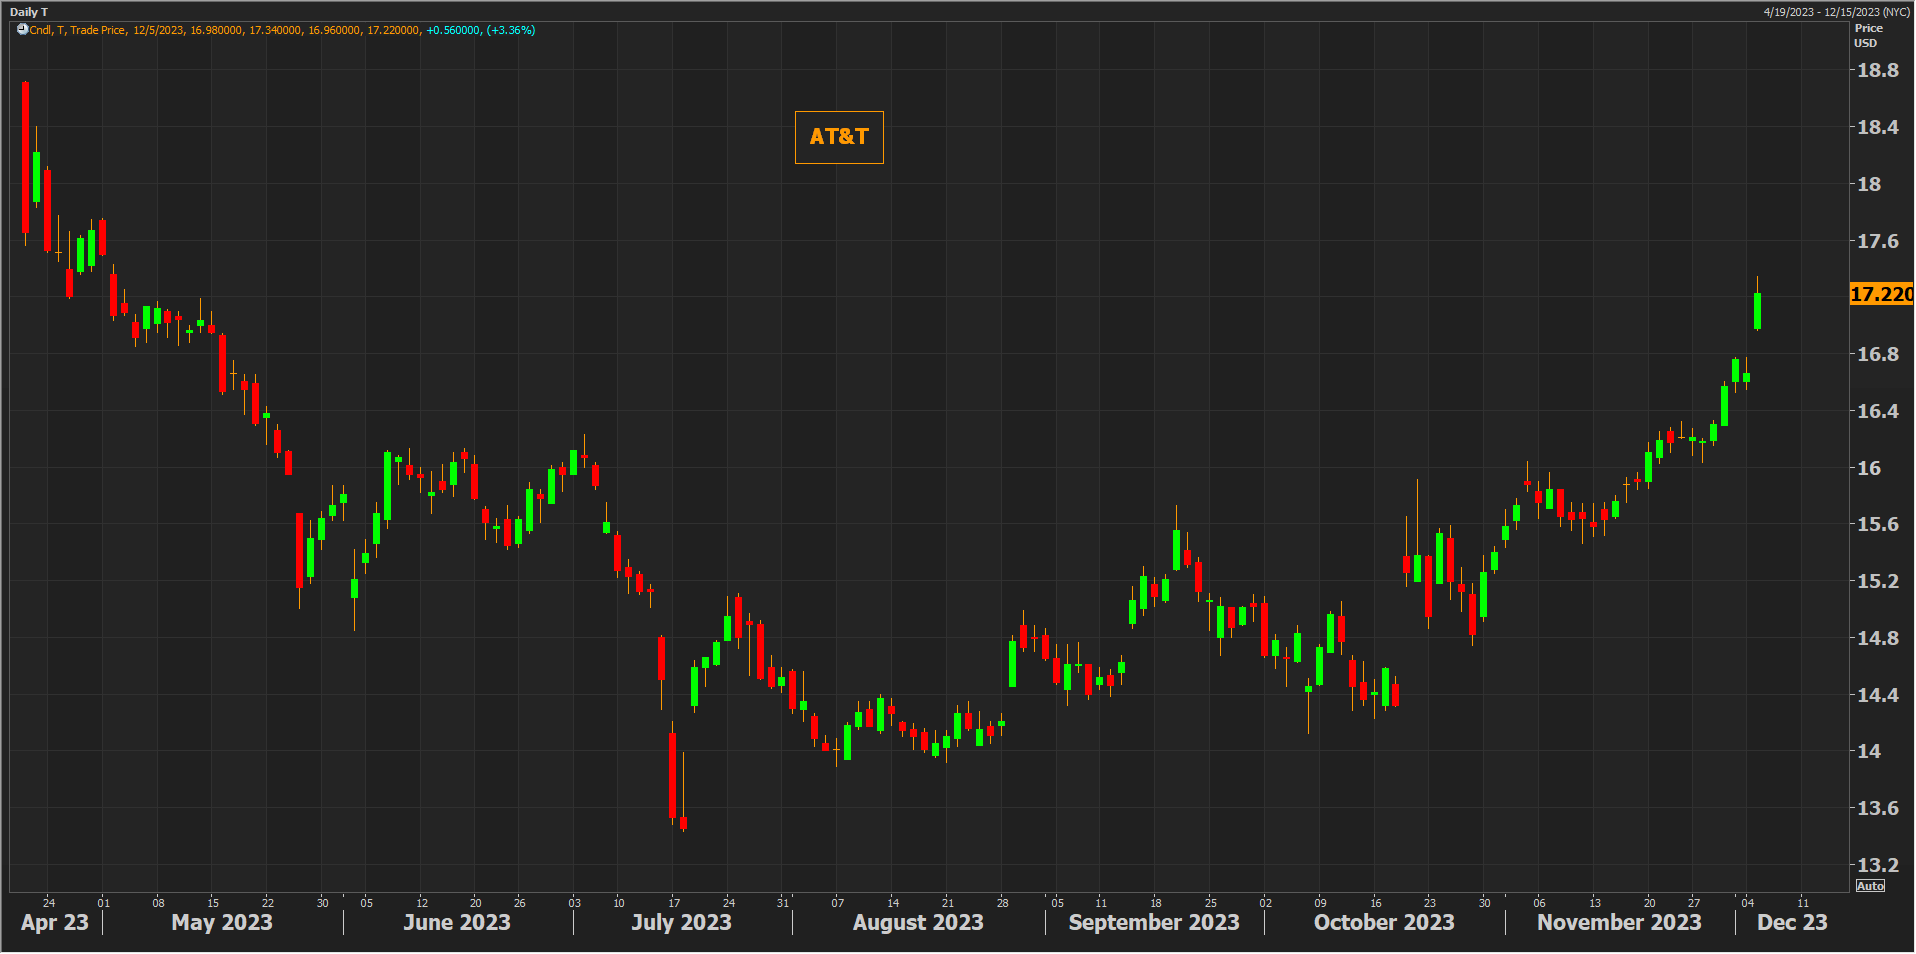Click the 18.8 price axis label
1916x954 pixels.
tap(1877, 71)
